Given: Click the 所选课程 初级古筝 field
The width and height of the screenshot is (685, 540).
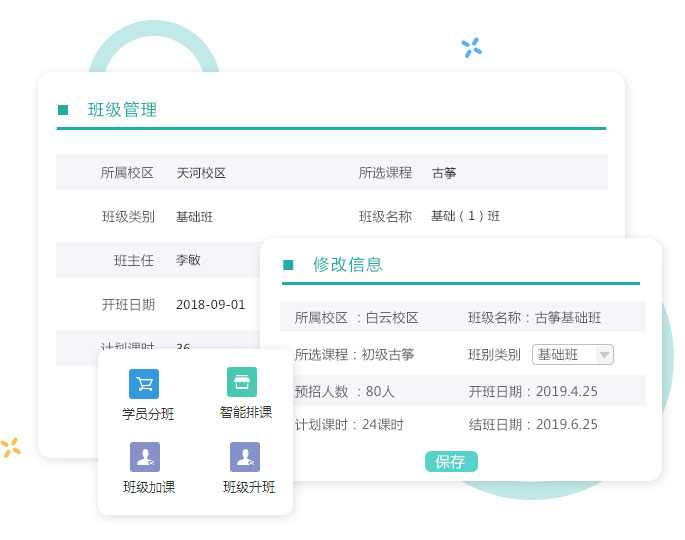Looking at the screenshot, I should coord(354,355).
